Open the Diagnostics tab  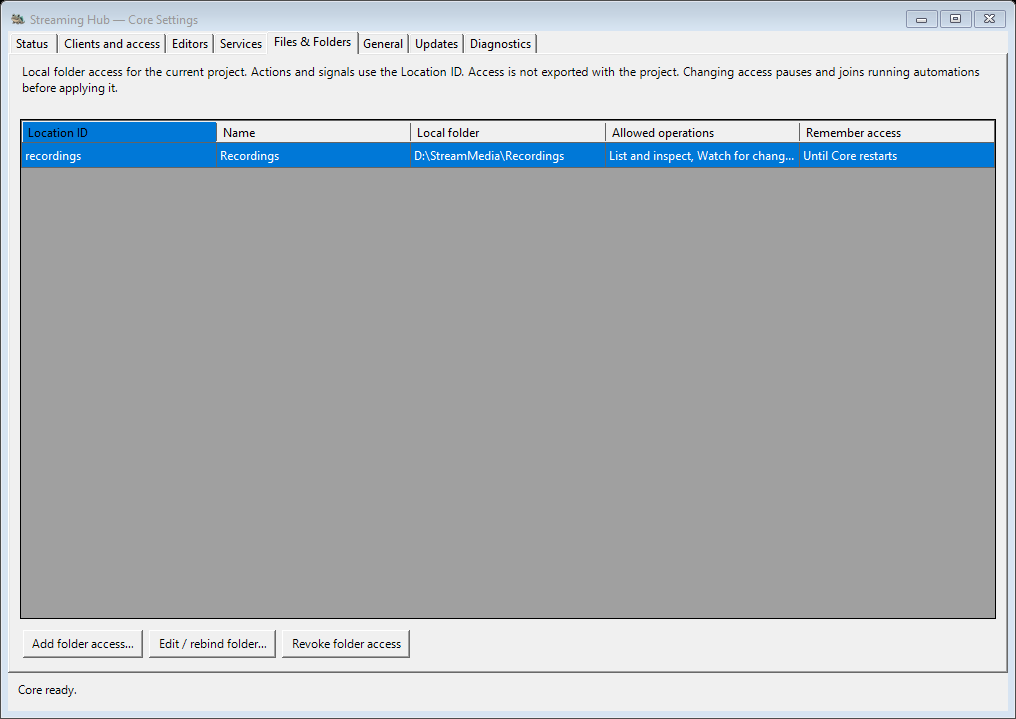pyautogui.click(x=500, y=44)
